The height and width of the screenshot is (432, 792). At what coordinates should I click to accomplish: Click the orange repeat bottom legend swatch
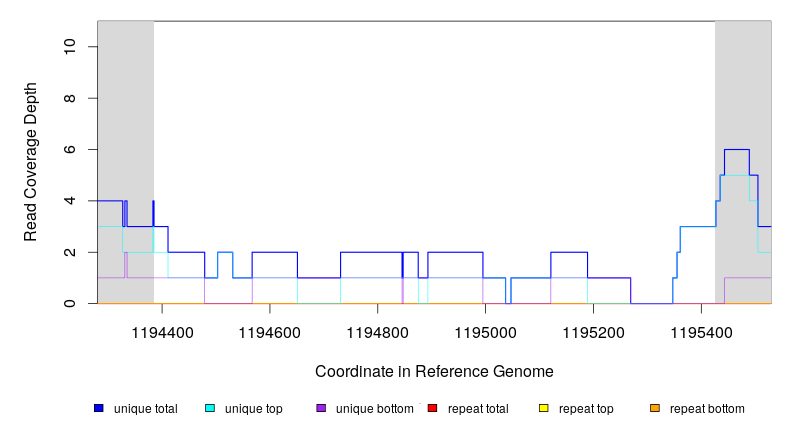tap(655, 408)
